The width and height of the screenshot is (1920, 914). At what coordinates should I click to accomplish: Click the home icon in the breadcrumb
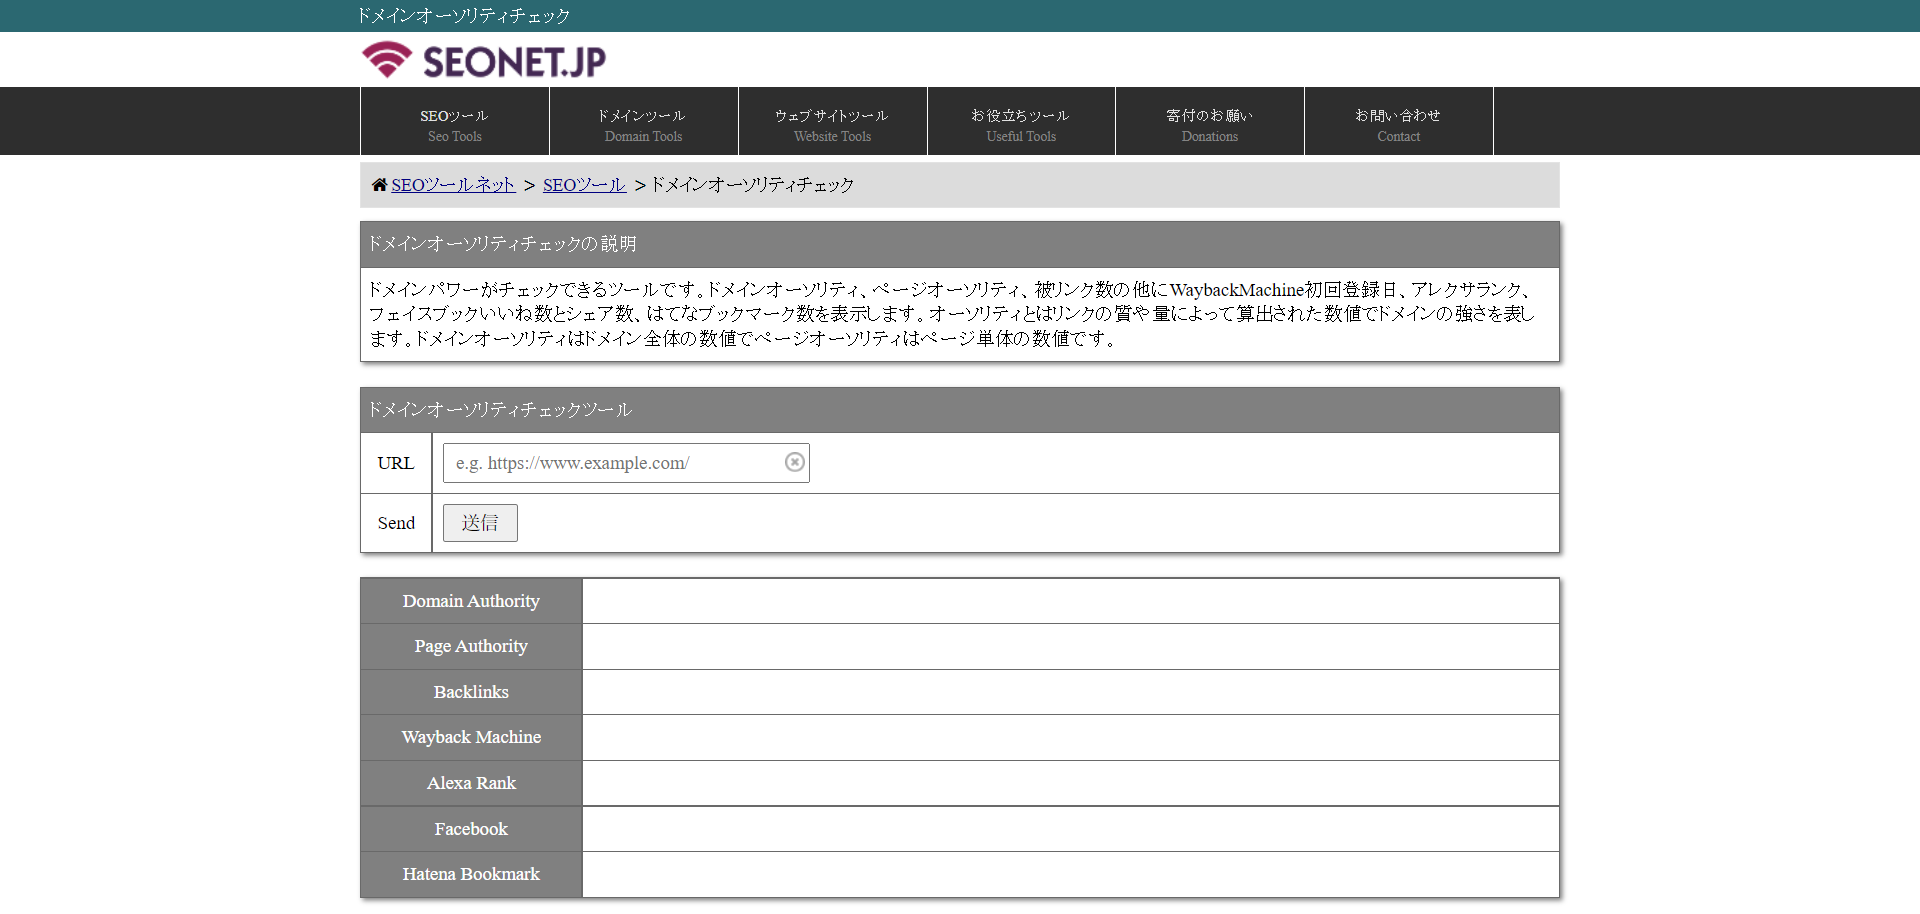click(379, 184)
